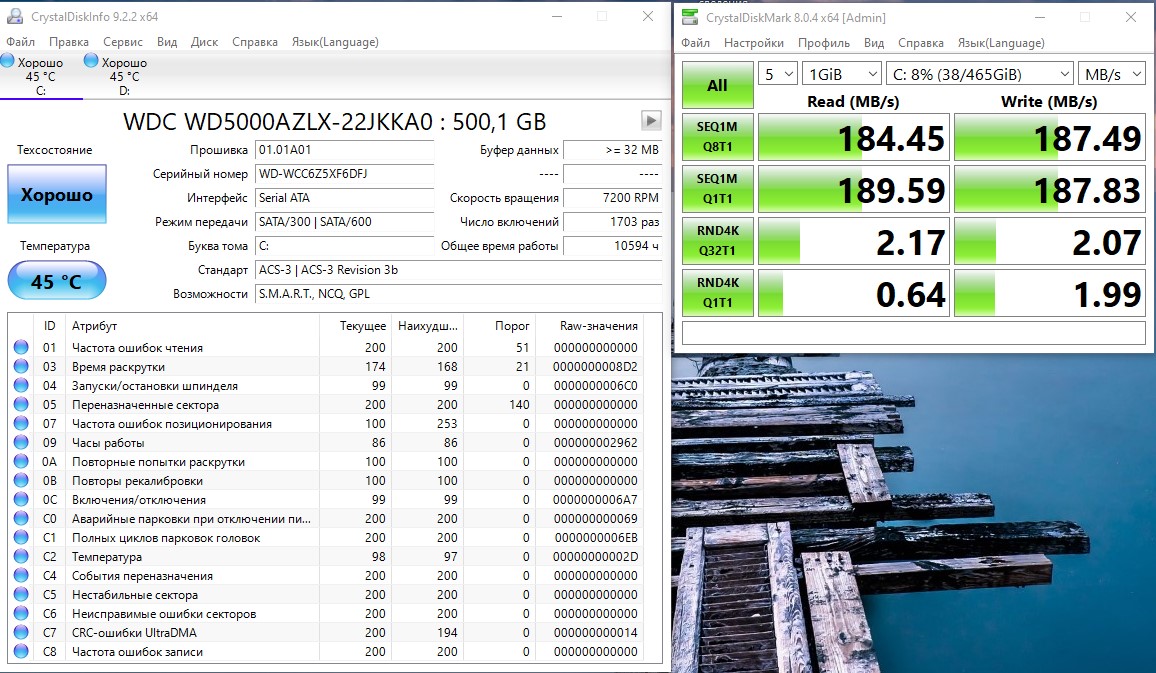Open the test count dropdown showing 5
This screenshot has height=673, width=1156.
point(778,74)
